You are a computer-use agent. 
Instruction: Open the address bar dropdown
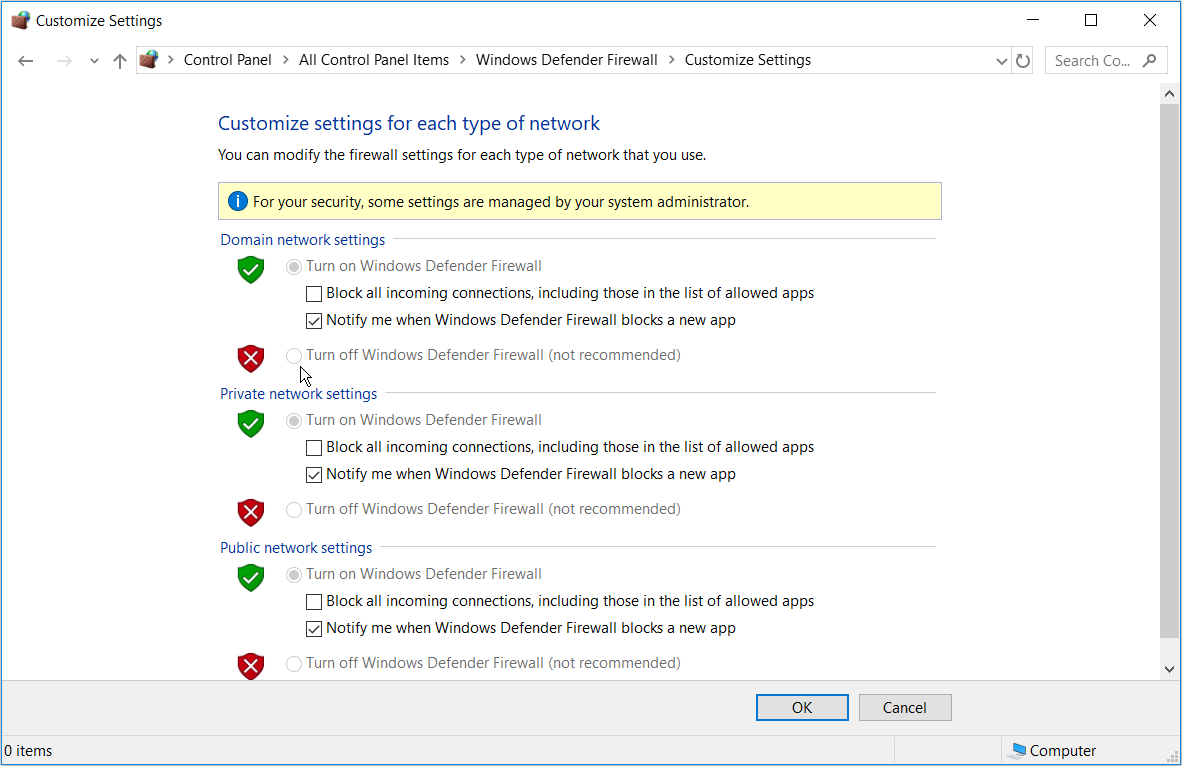[1001, 60]
